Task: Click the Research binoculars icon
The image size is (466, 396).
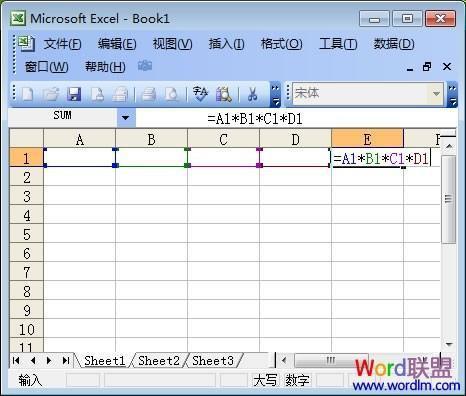Action: click(224, 94)
